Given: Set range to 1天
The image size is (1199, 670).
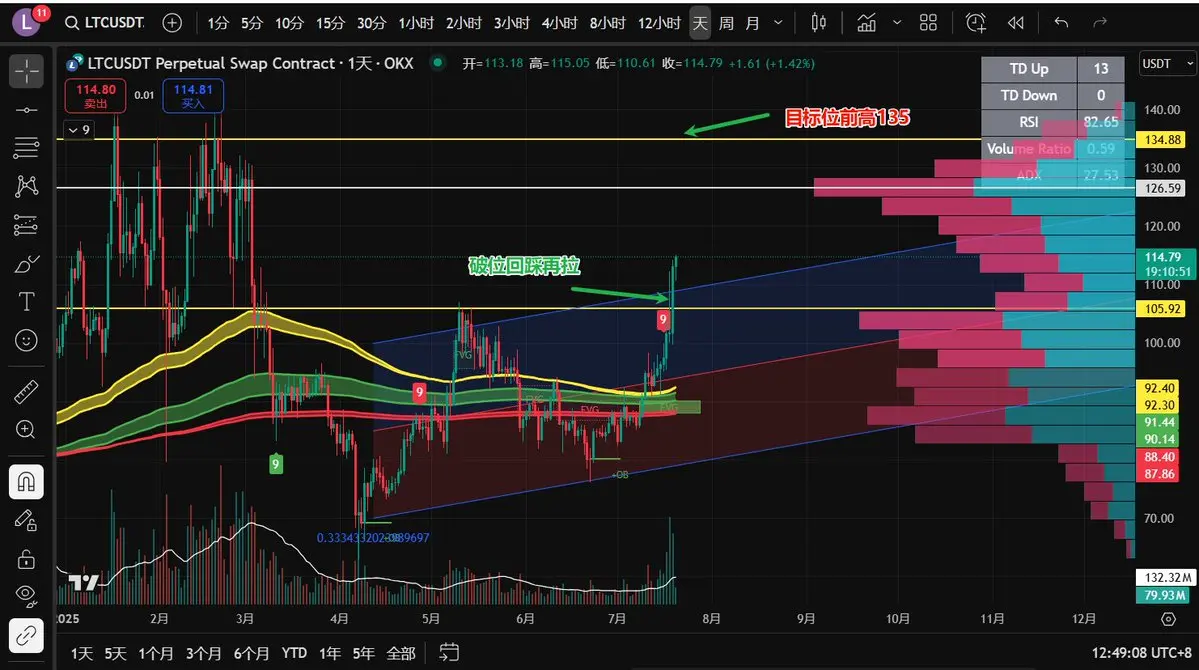Looking at the screenshot, I should coord(82,653).
